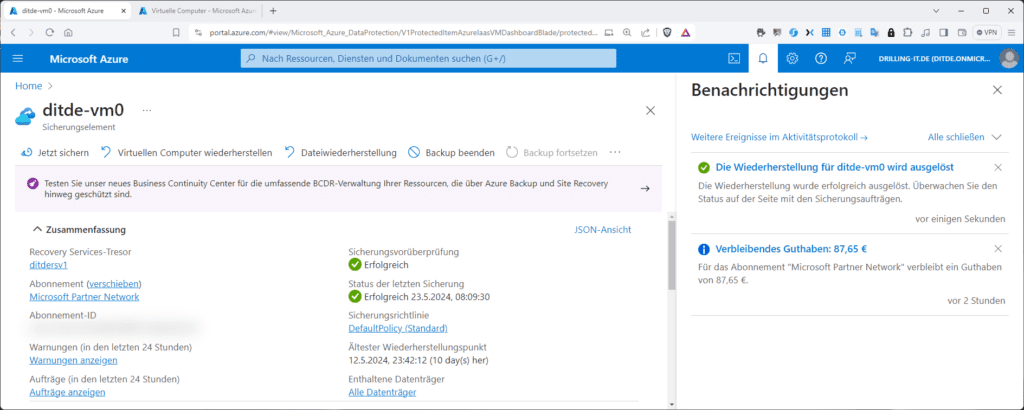
Task: Open the ellipsis menu next to ditde-vm0 title
Action: point(147,110)
